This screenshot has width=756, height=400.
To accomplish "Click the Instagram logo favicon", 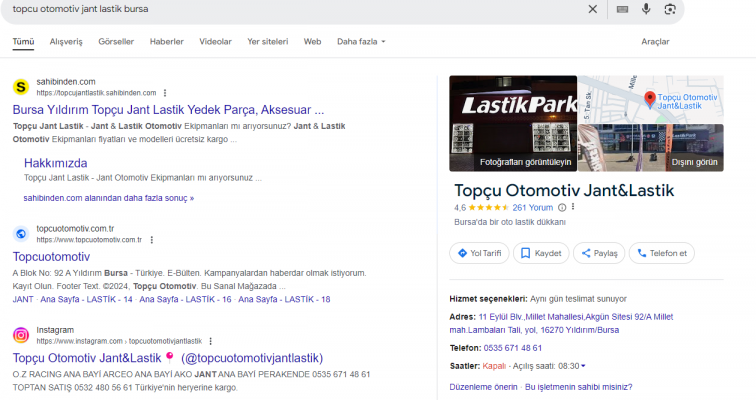I will point(21,335).
